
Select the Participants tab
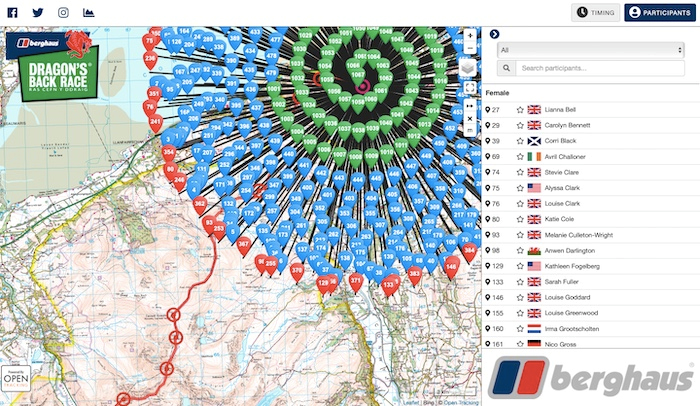point(659,13)
